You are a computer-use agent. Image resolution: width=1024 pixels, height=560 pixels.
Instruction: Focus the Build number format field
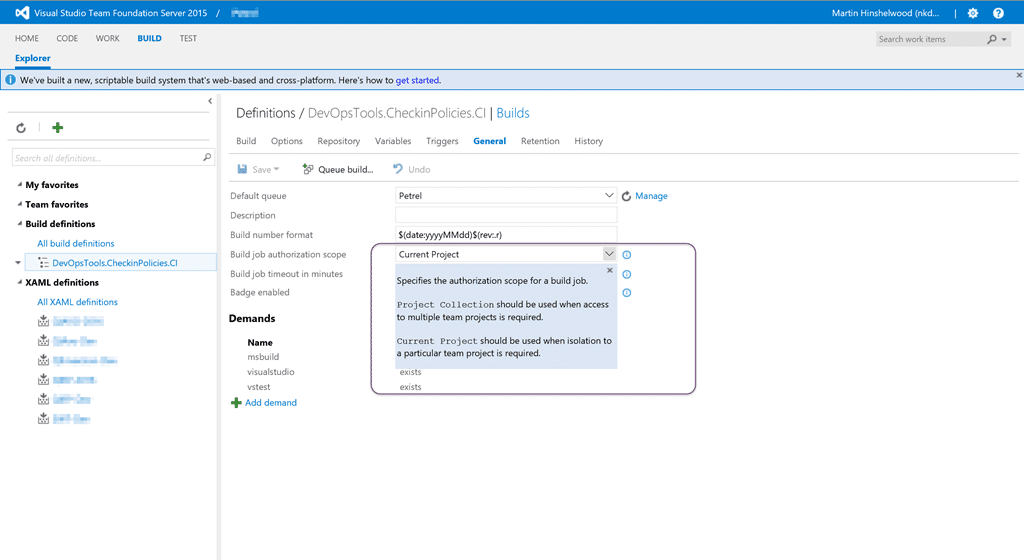pos(505,235)
